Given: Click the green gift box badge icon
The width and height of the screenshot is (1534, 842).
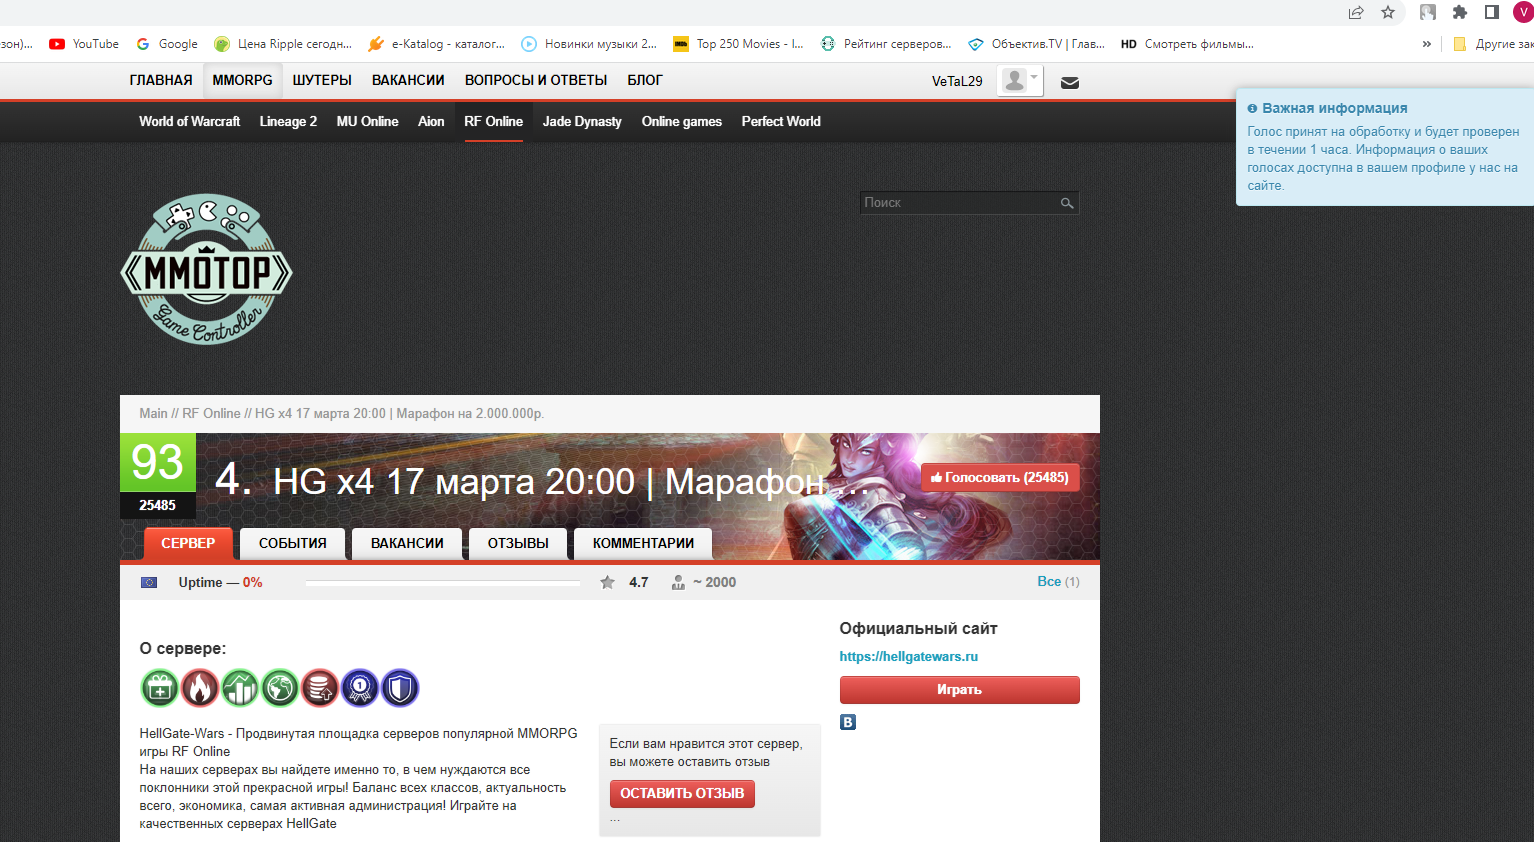Looking at the screenshot, I should (x=159, y=688).
